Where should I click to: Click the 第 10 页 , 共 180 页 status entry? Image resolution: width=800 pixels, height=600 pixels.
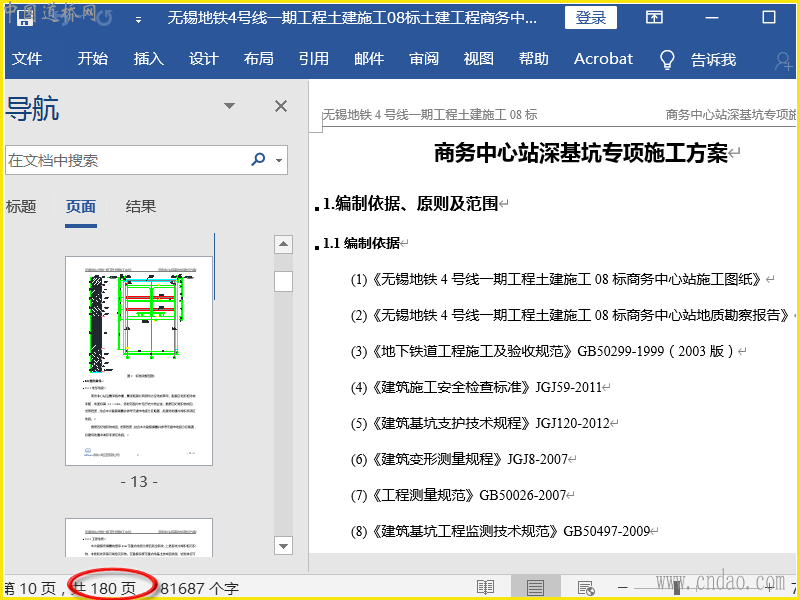tap(70, 588)
